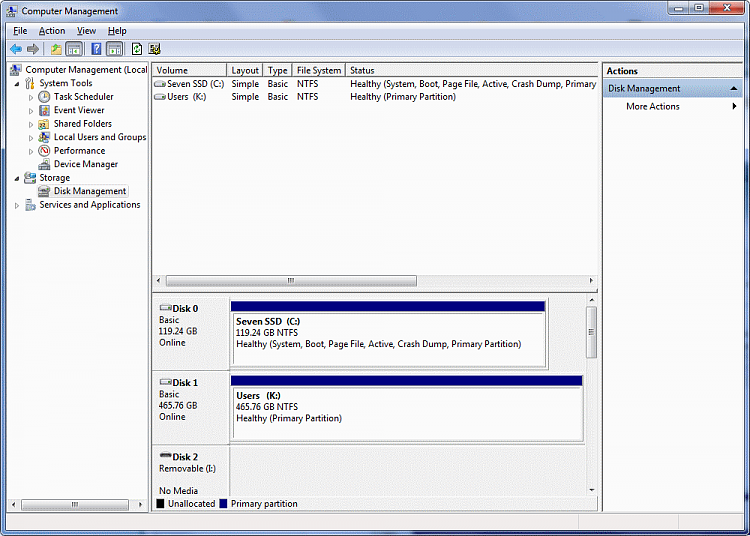Click the disk settings toolbar icon

pyautogui.click(x=154, y=49)
